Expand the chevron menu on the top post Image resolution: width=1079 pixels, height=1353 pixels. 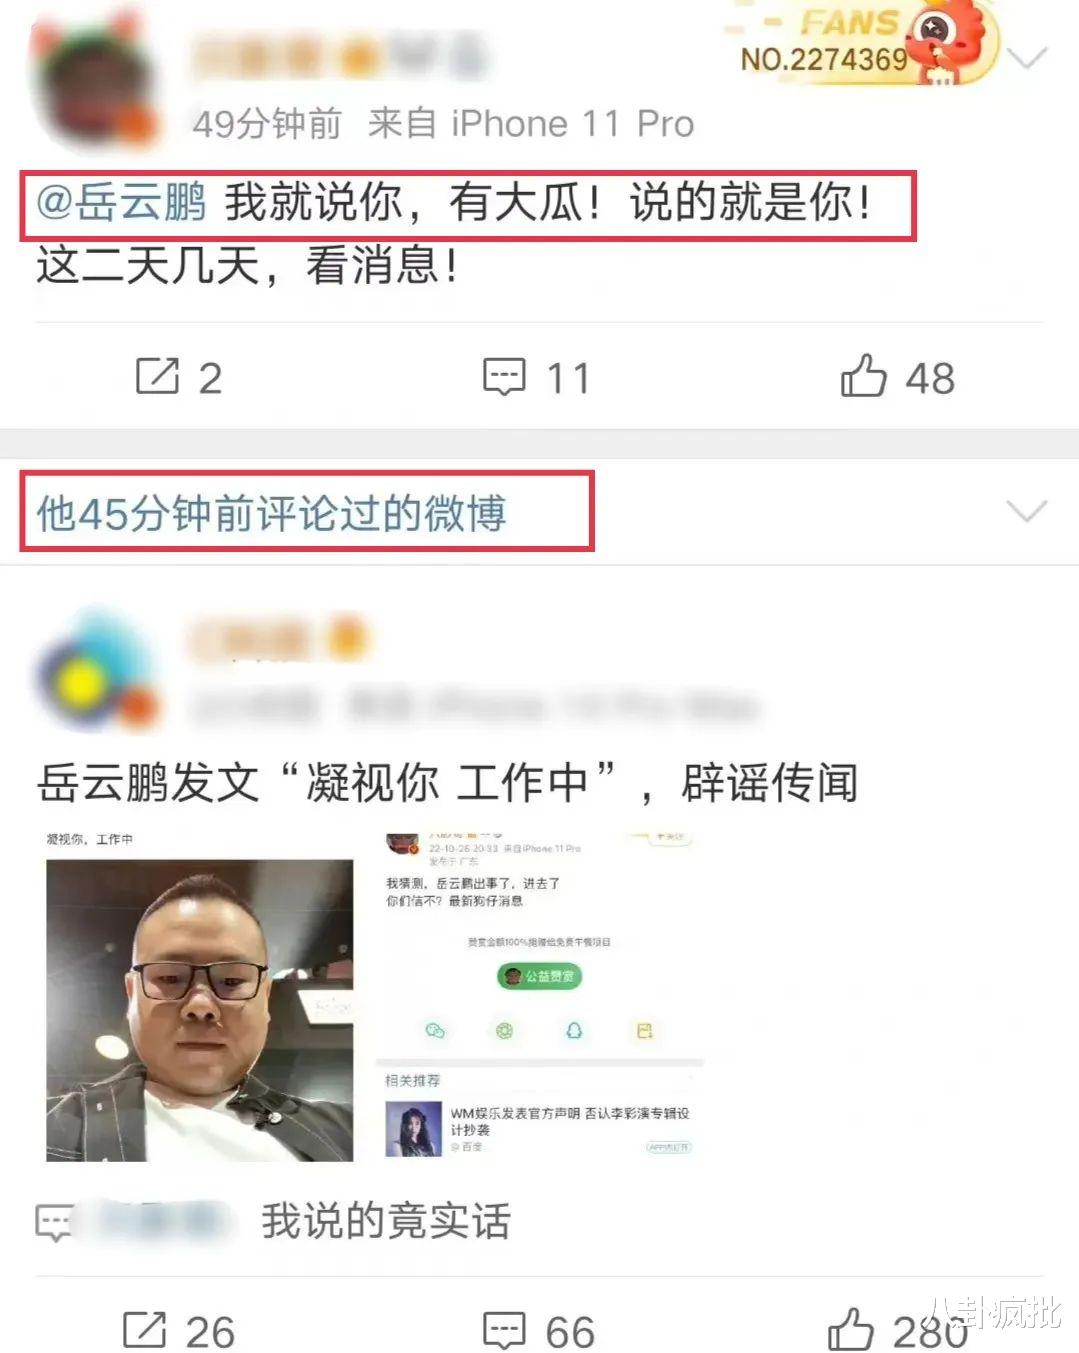tap(1027, 58)
